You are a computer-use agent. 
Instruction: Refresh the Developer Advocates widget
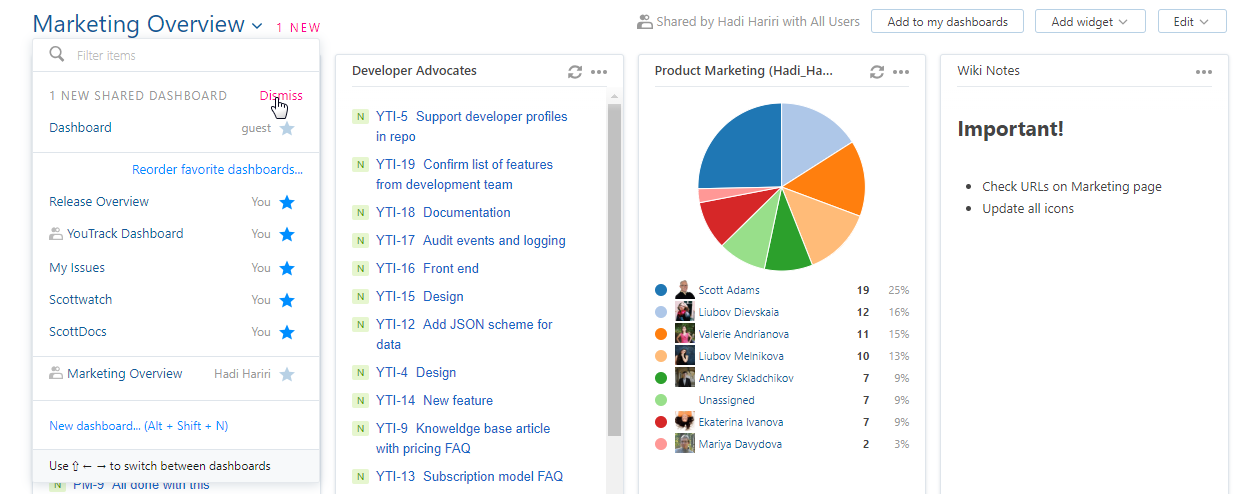[x=575, y=72]
